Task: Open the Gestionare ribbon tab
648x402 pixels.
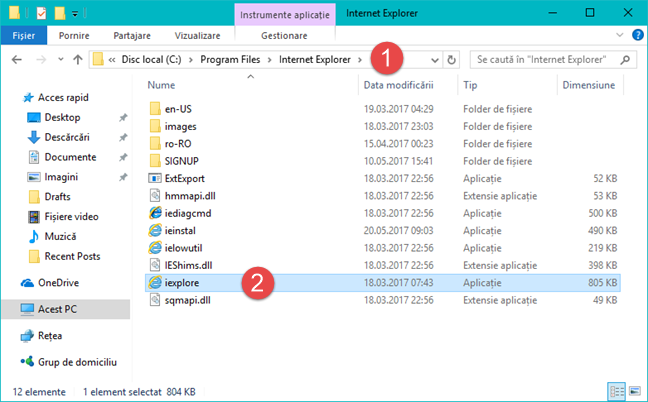Action: pos(284,36)
